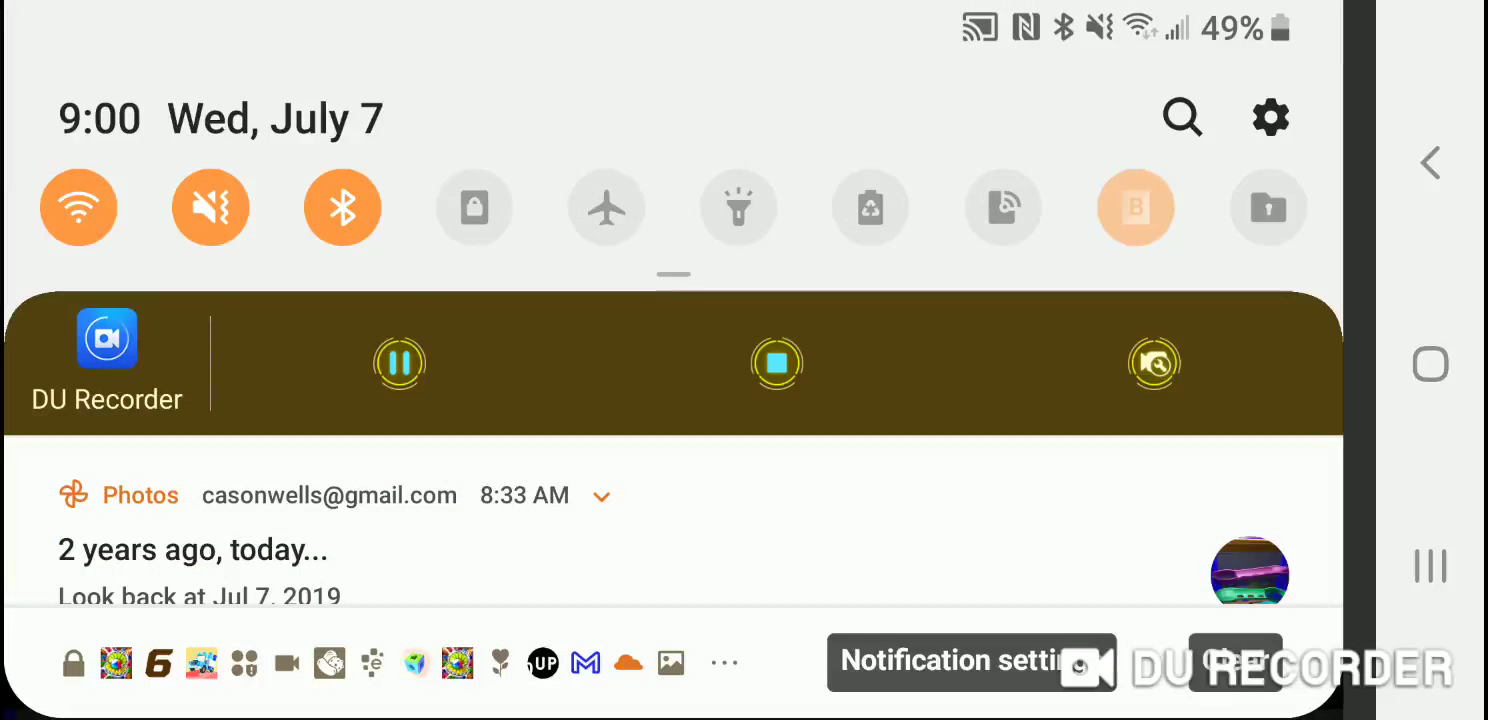This screenshot has height=720, width=1488.
Task: Tap the DU Recorder app icon
Action: tap(107, 339)
